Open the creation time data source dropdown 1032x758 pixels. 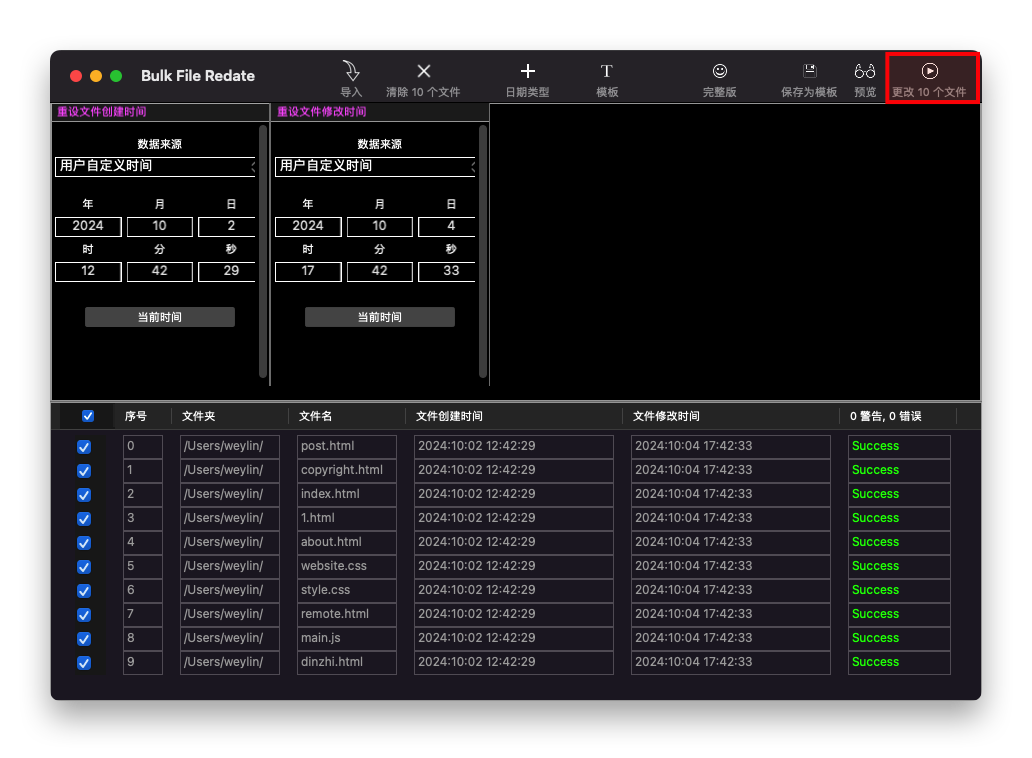pos(157,166)
